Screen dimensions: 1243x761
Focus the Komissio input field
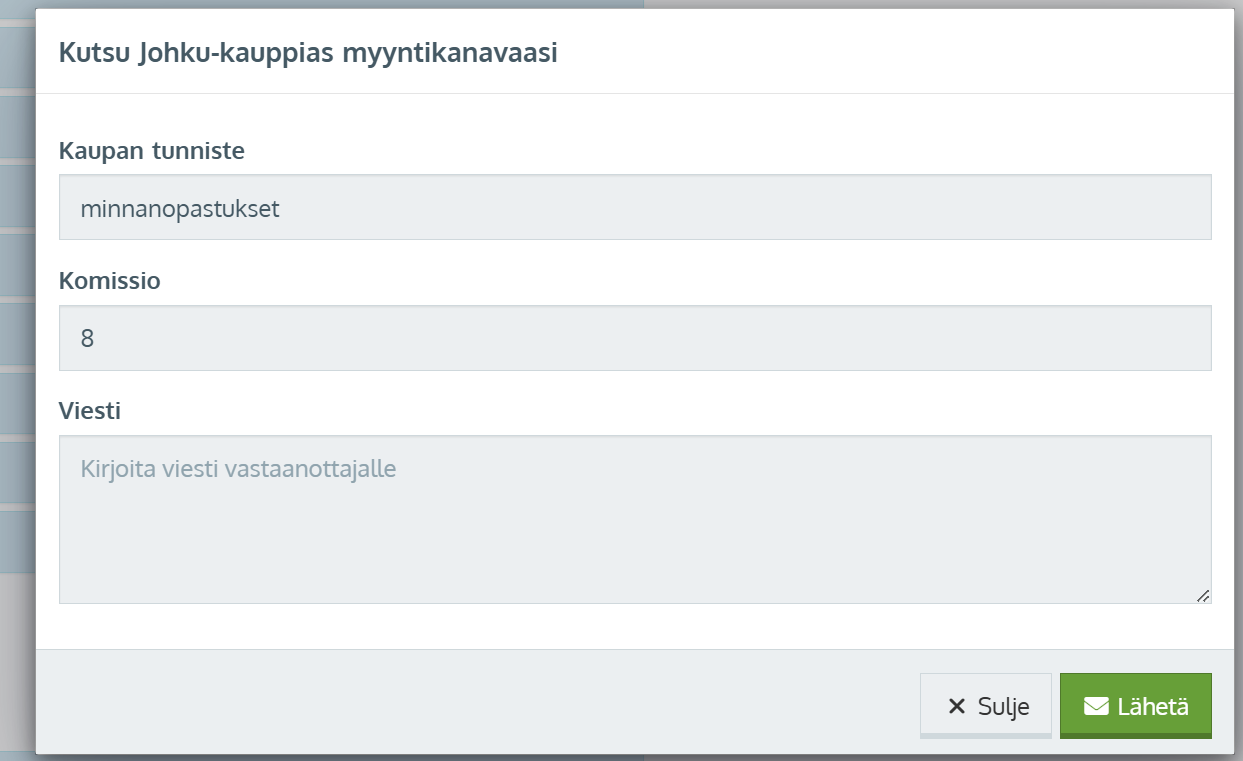coord(635,338)
